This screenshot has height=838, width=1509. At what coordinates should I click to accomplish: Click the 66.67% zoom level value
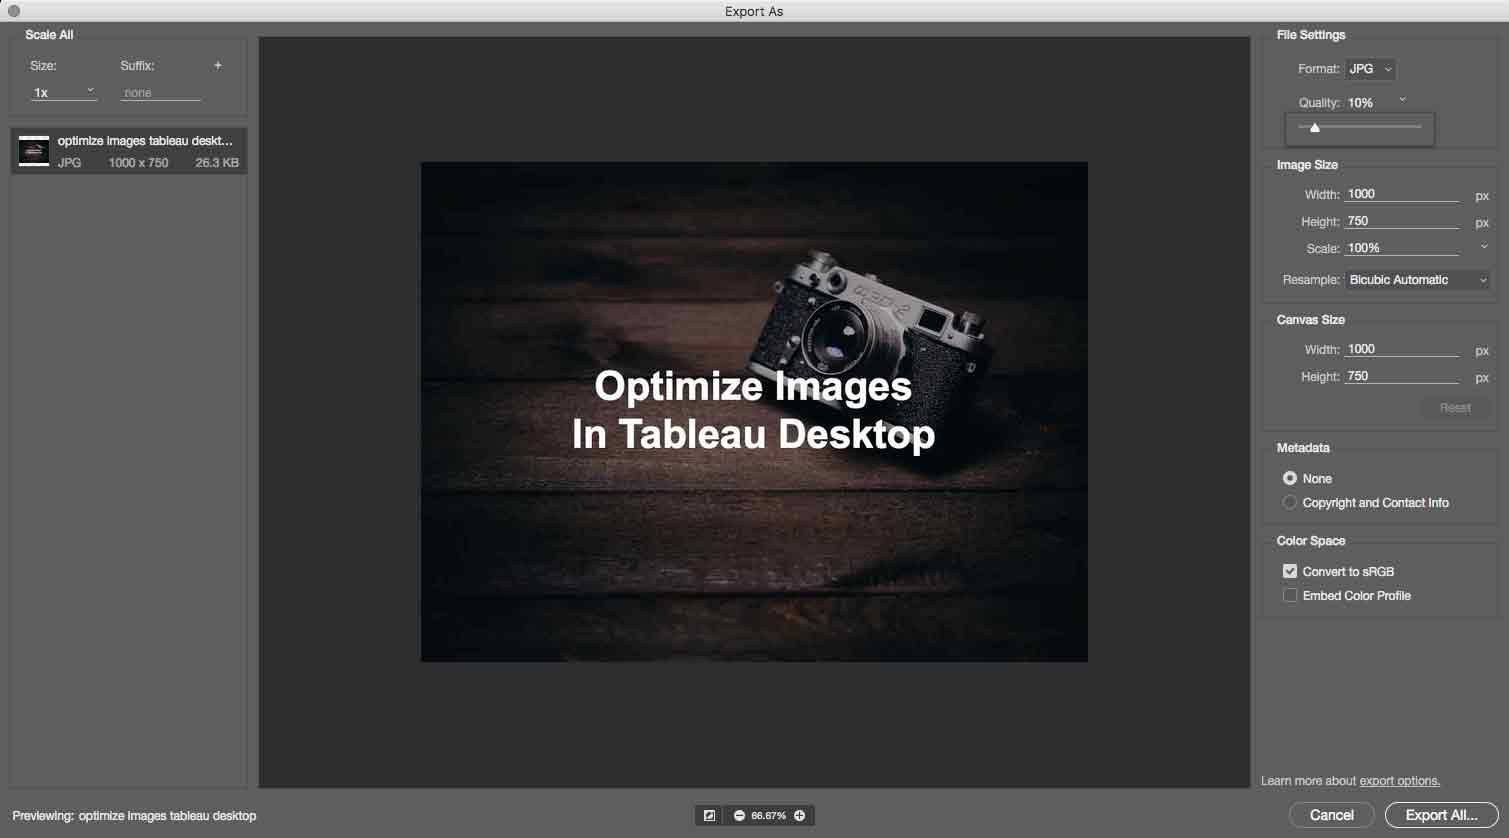(x=768, y=816)
